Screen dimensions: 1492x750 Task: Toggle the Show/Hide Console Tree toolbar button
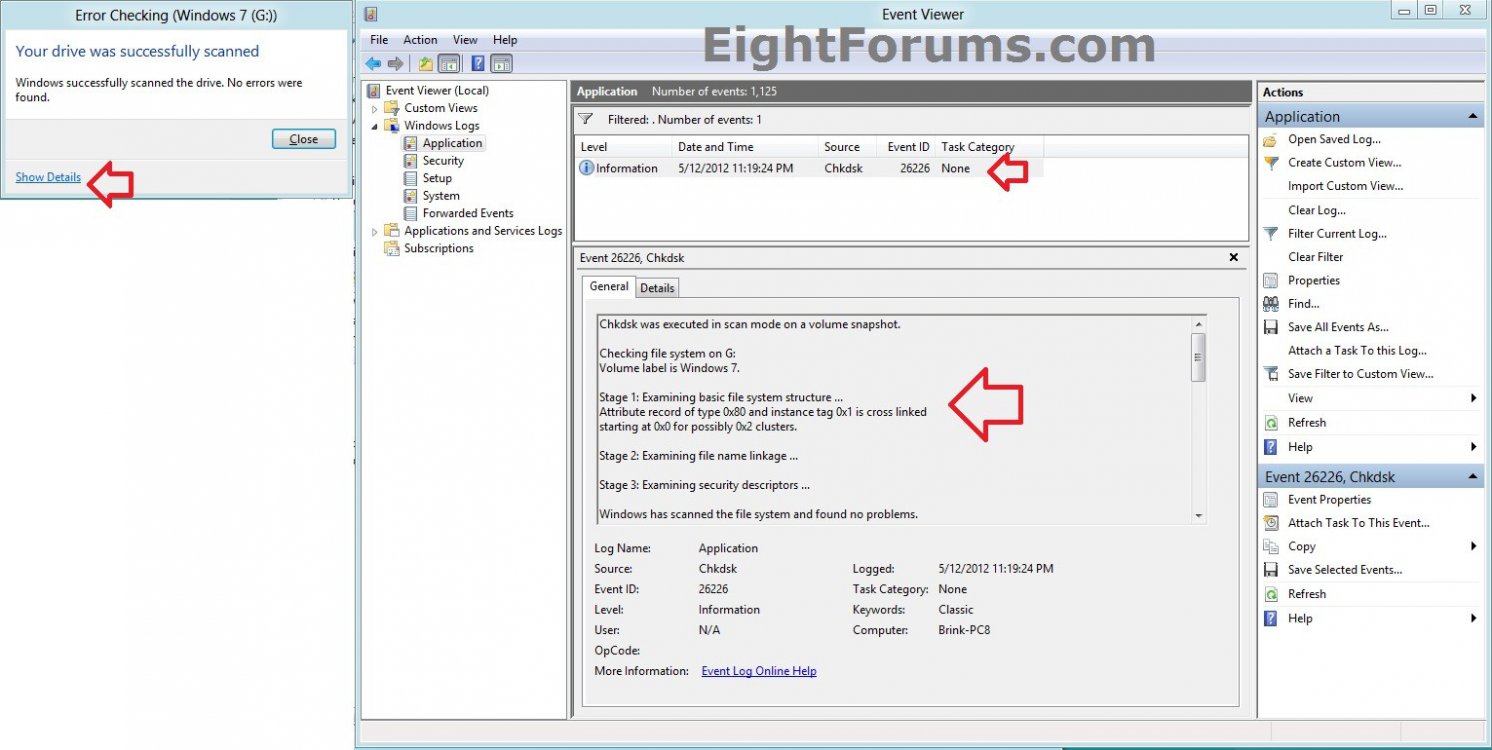[450, 64]
